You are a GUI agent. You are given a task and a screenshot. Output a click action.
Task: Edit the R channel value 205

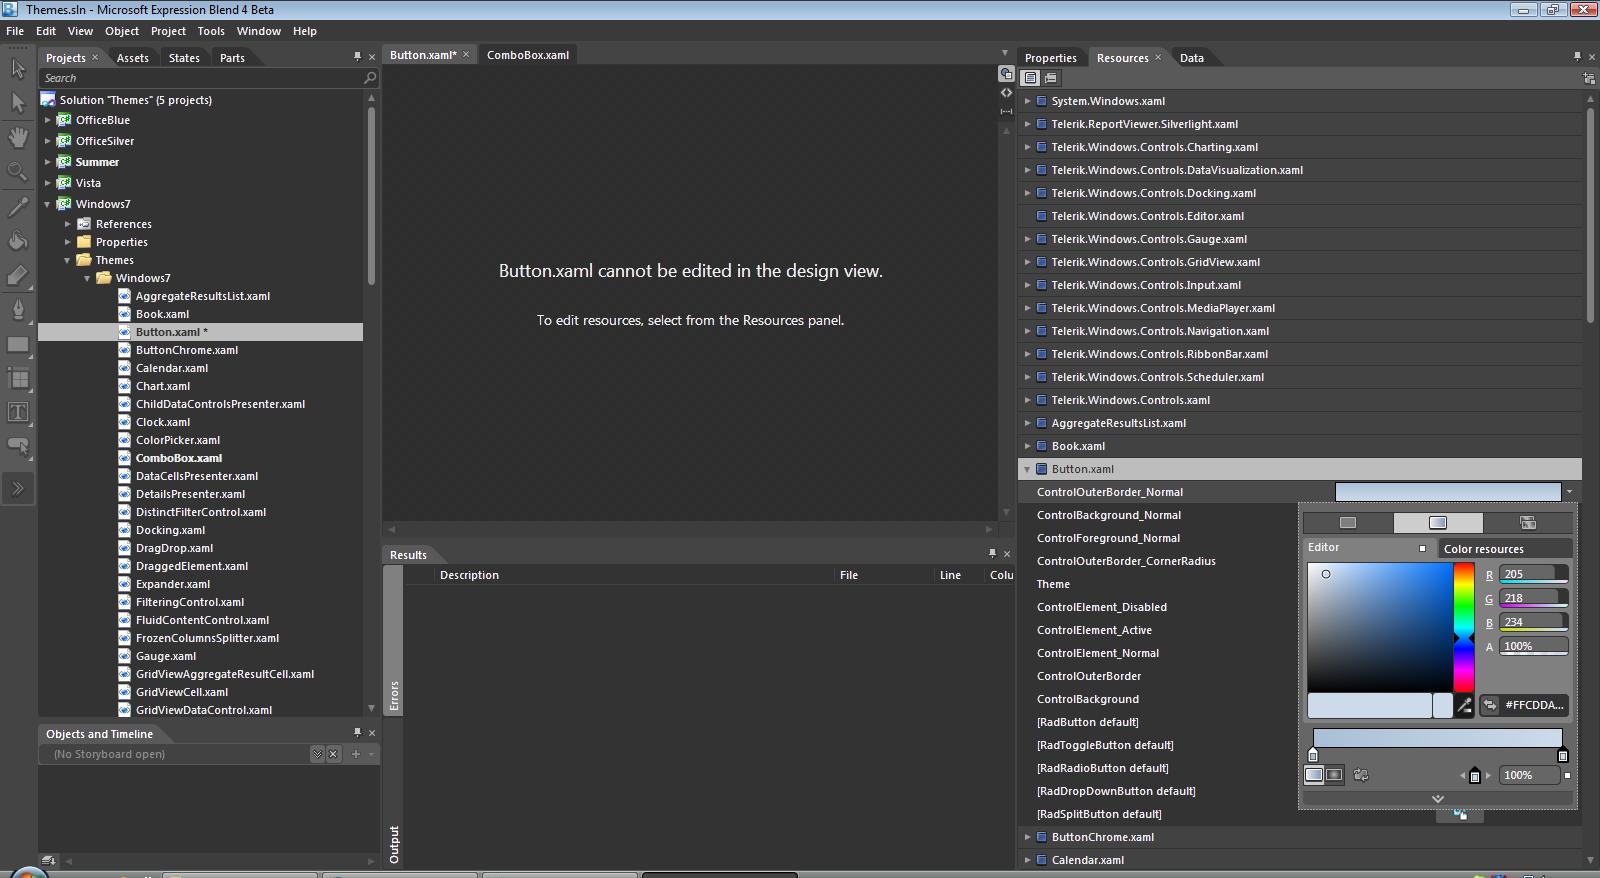tap(1534, 574)
